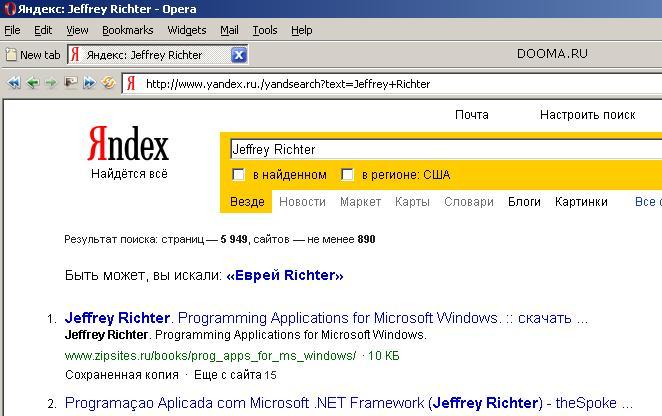Click the Яndex logo
Image resolution: width=662 pixels, height=416 pixels.
pos(129,147)
